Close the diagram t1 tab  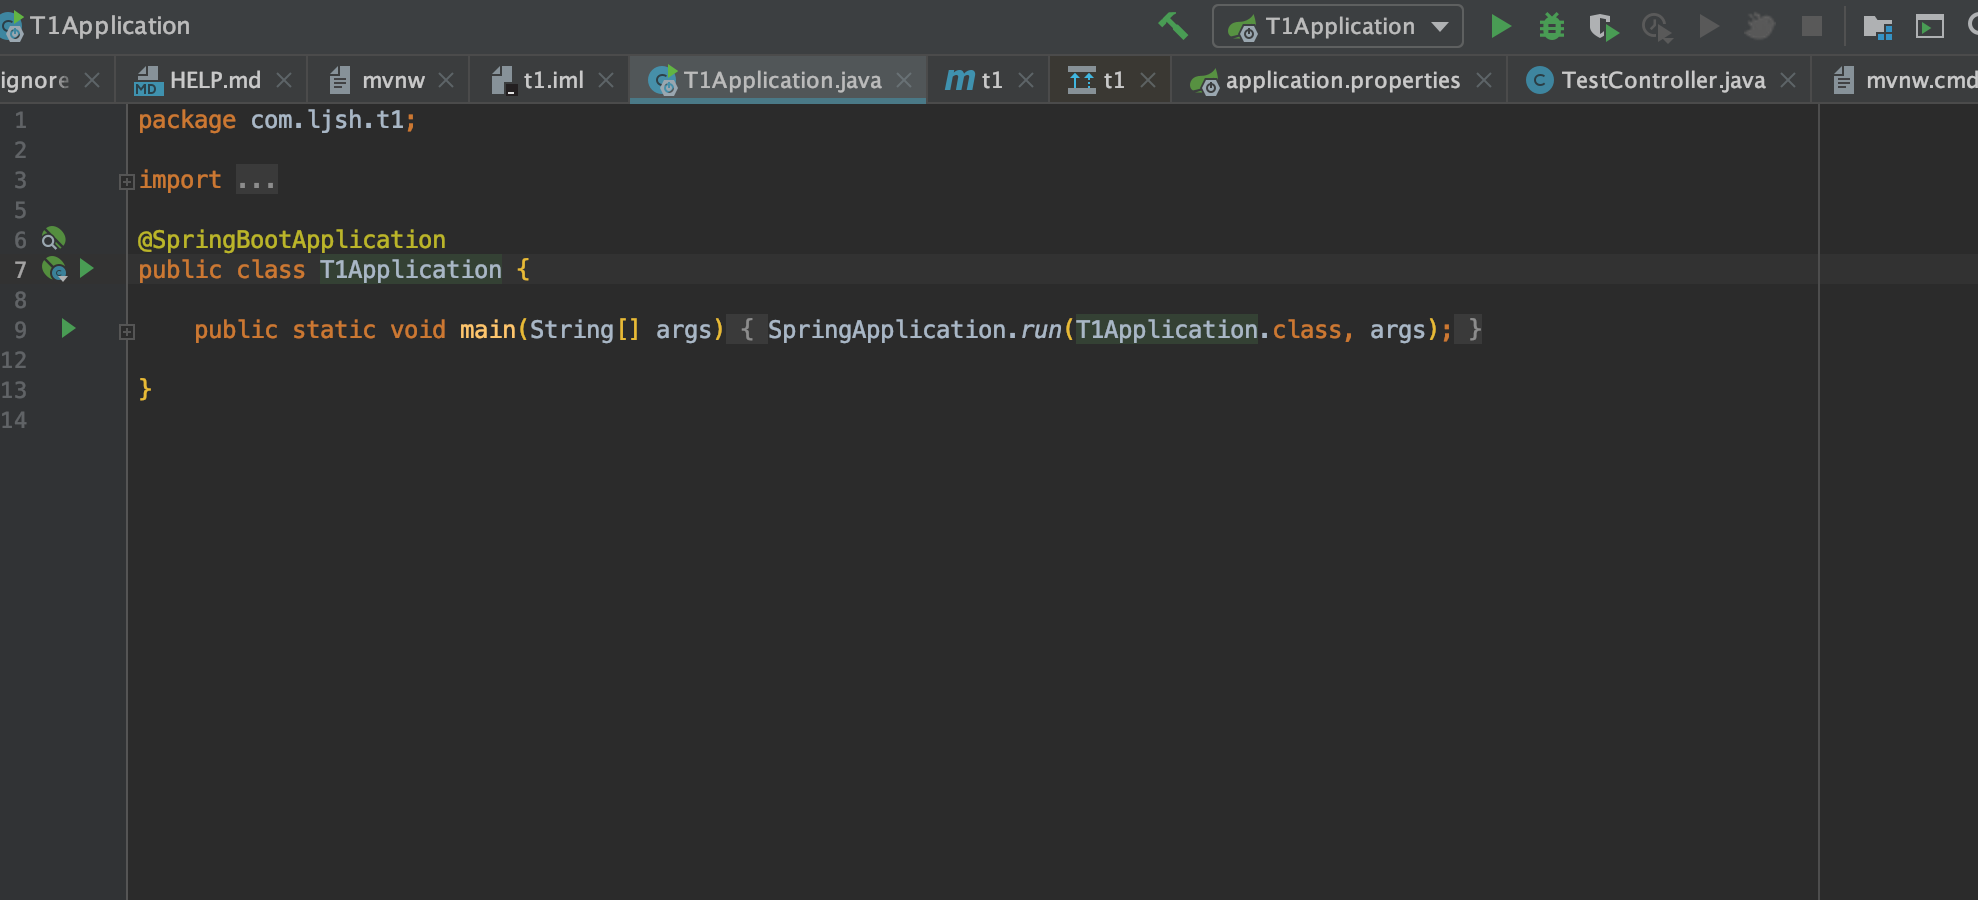[x=1148, y=80]
